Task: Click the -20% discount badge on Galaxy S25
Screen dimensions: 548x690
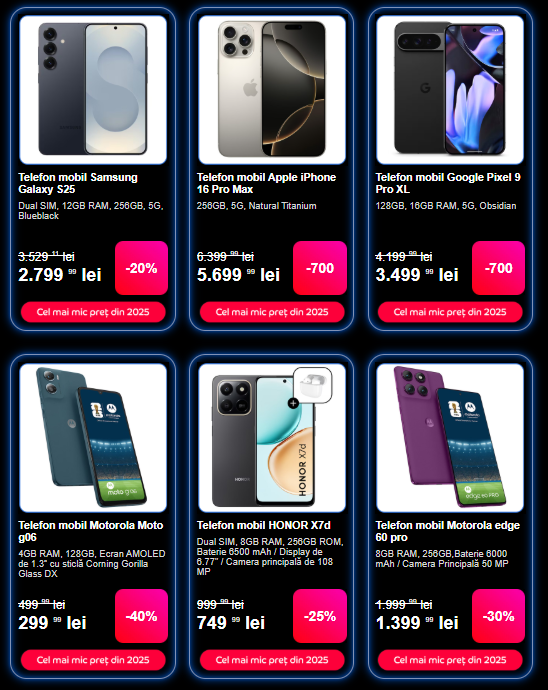Action: pyautogui.click(x=141, y=268)
